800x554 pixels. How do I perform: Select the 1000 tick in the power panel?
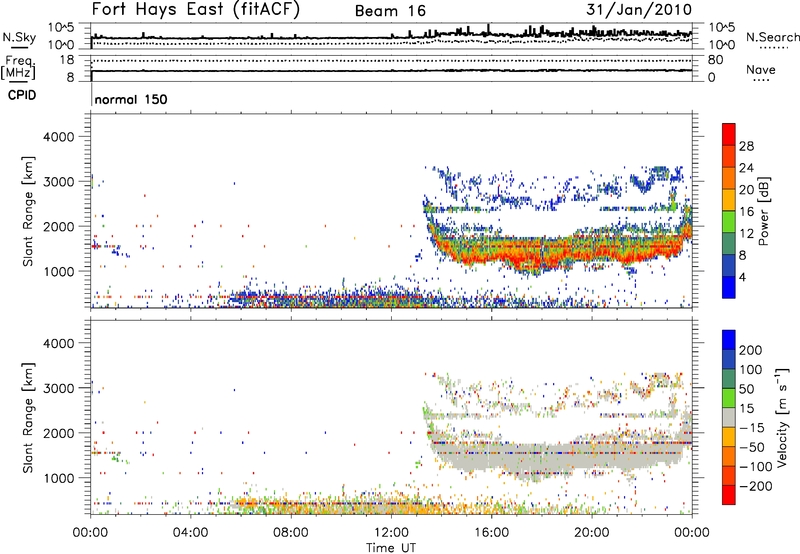pos(58,271)
